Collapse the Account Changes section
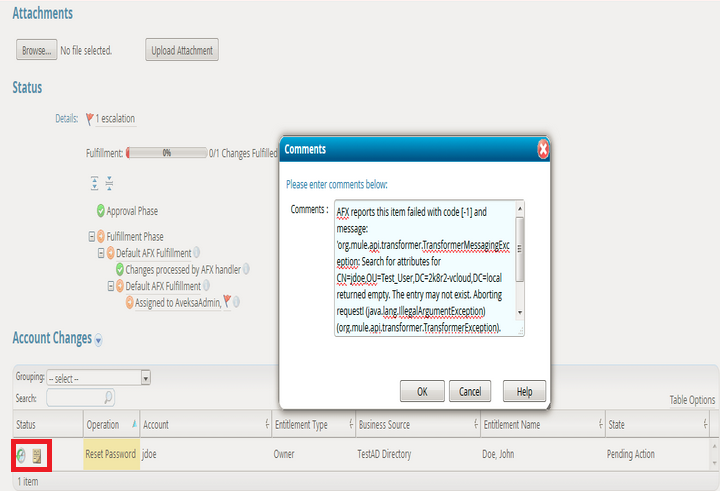The width and height of the screenshot is (721, 494). coord(98,340)
